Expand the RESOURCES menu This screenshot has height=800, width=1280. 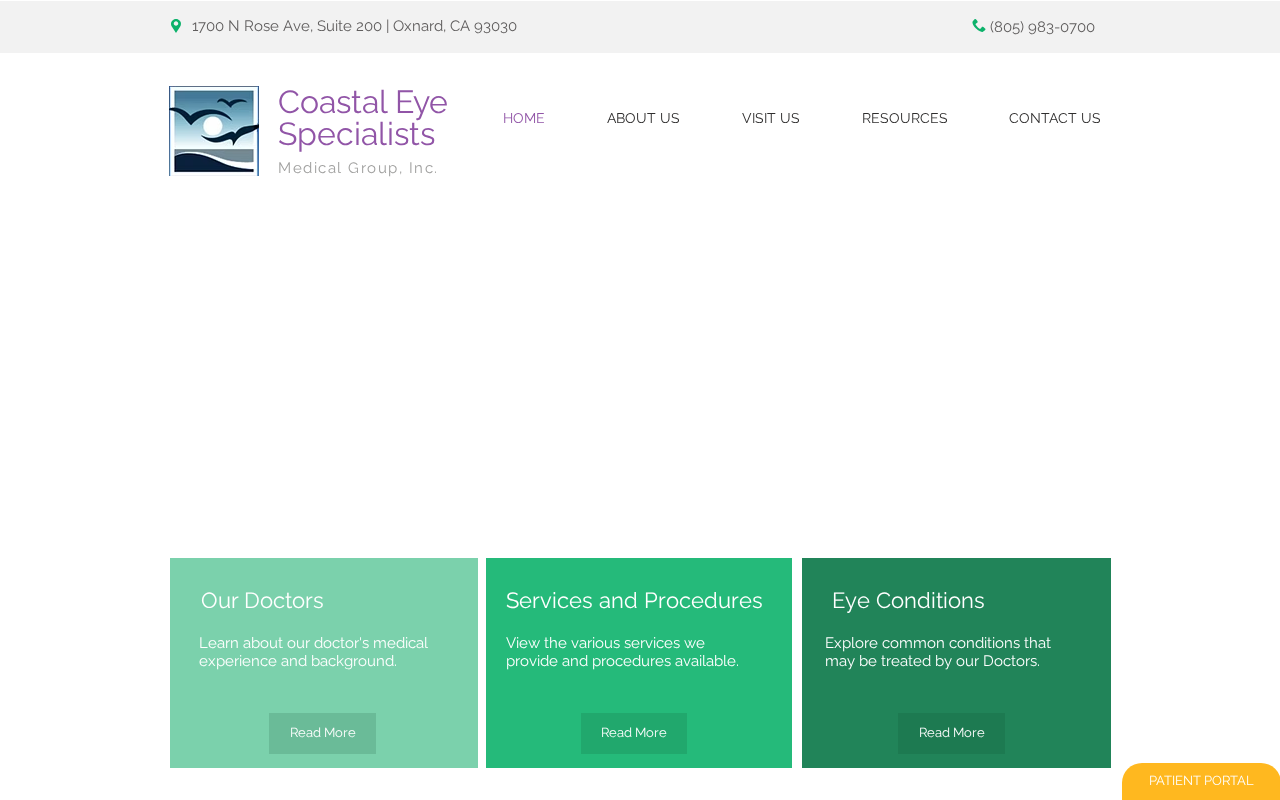(905, 118)
